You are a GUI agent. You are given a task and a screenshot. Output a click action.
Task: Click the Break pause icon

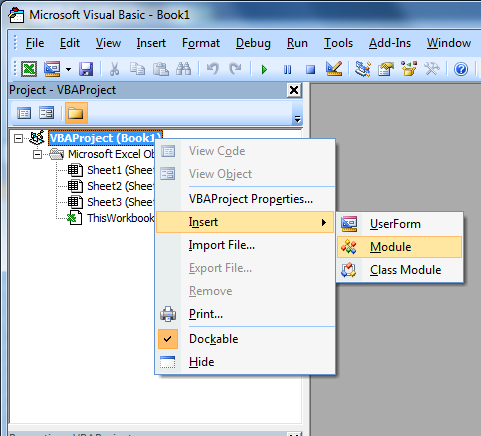(287, 70)
